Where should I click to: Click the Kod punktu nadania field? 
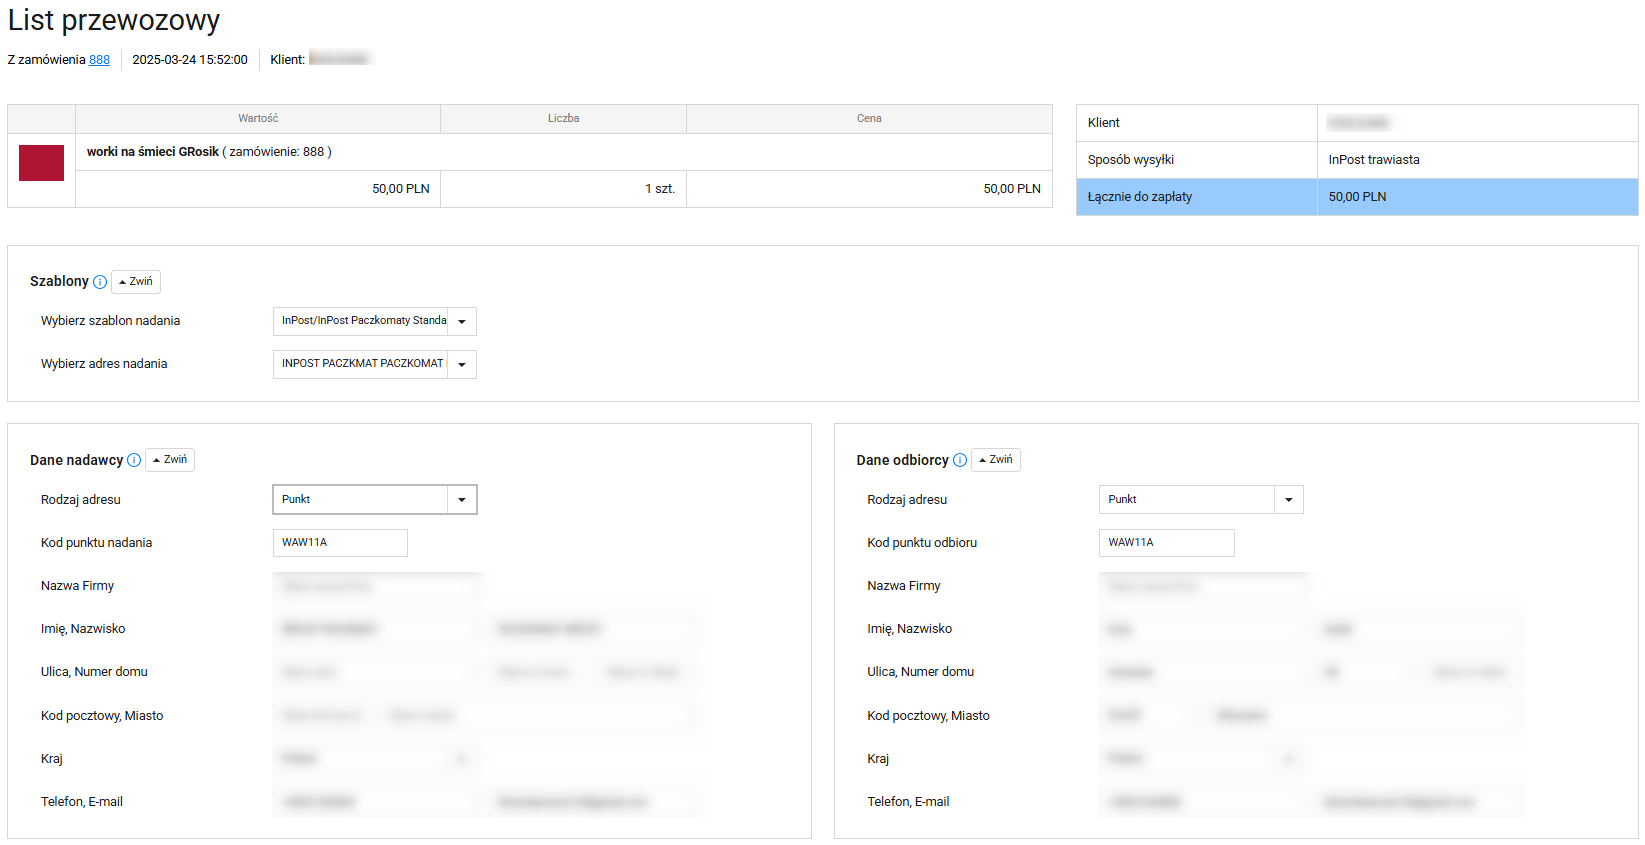pyautogui.click(x=340, y=543)
